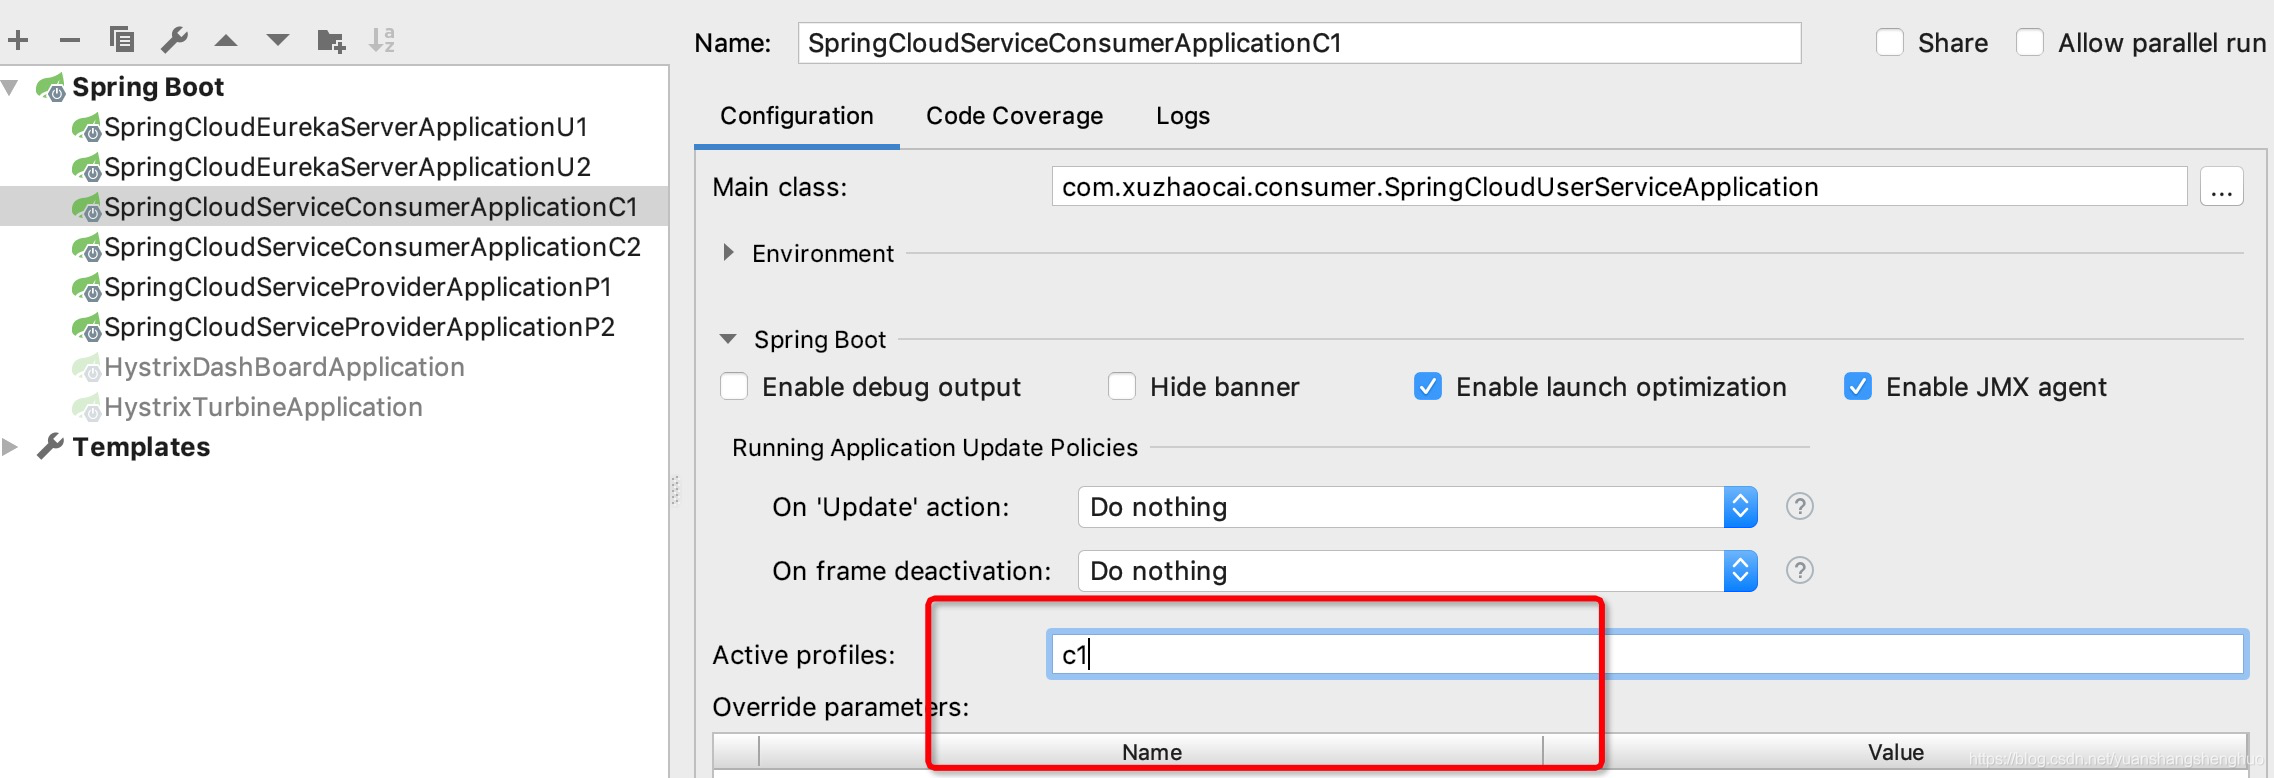This screenshot has height=778, width=2274.
Task: Click icon of HystrixDashBoardApplication
Action: click(86, 368)
